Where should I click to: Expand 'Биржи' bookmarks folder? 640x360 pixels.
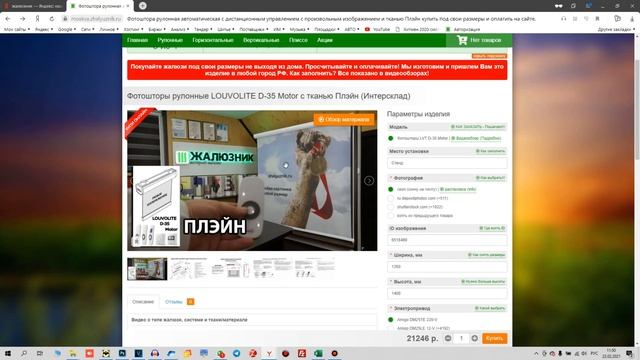pos(157,29)
